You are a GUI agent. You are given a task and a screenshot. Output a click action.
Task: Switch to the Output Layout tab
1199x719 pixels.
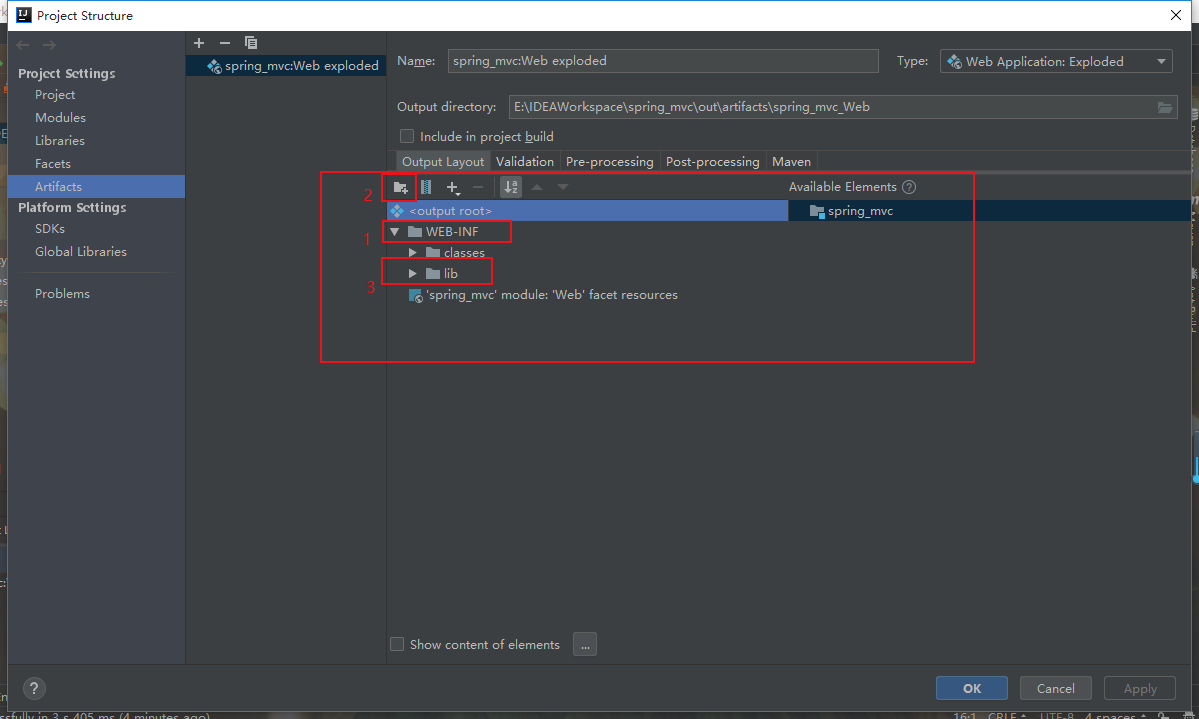[443, 161]
